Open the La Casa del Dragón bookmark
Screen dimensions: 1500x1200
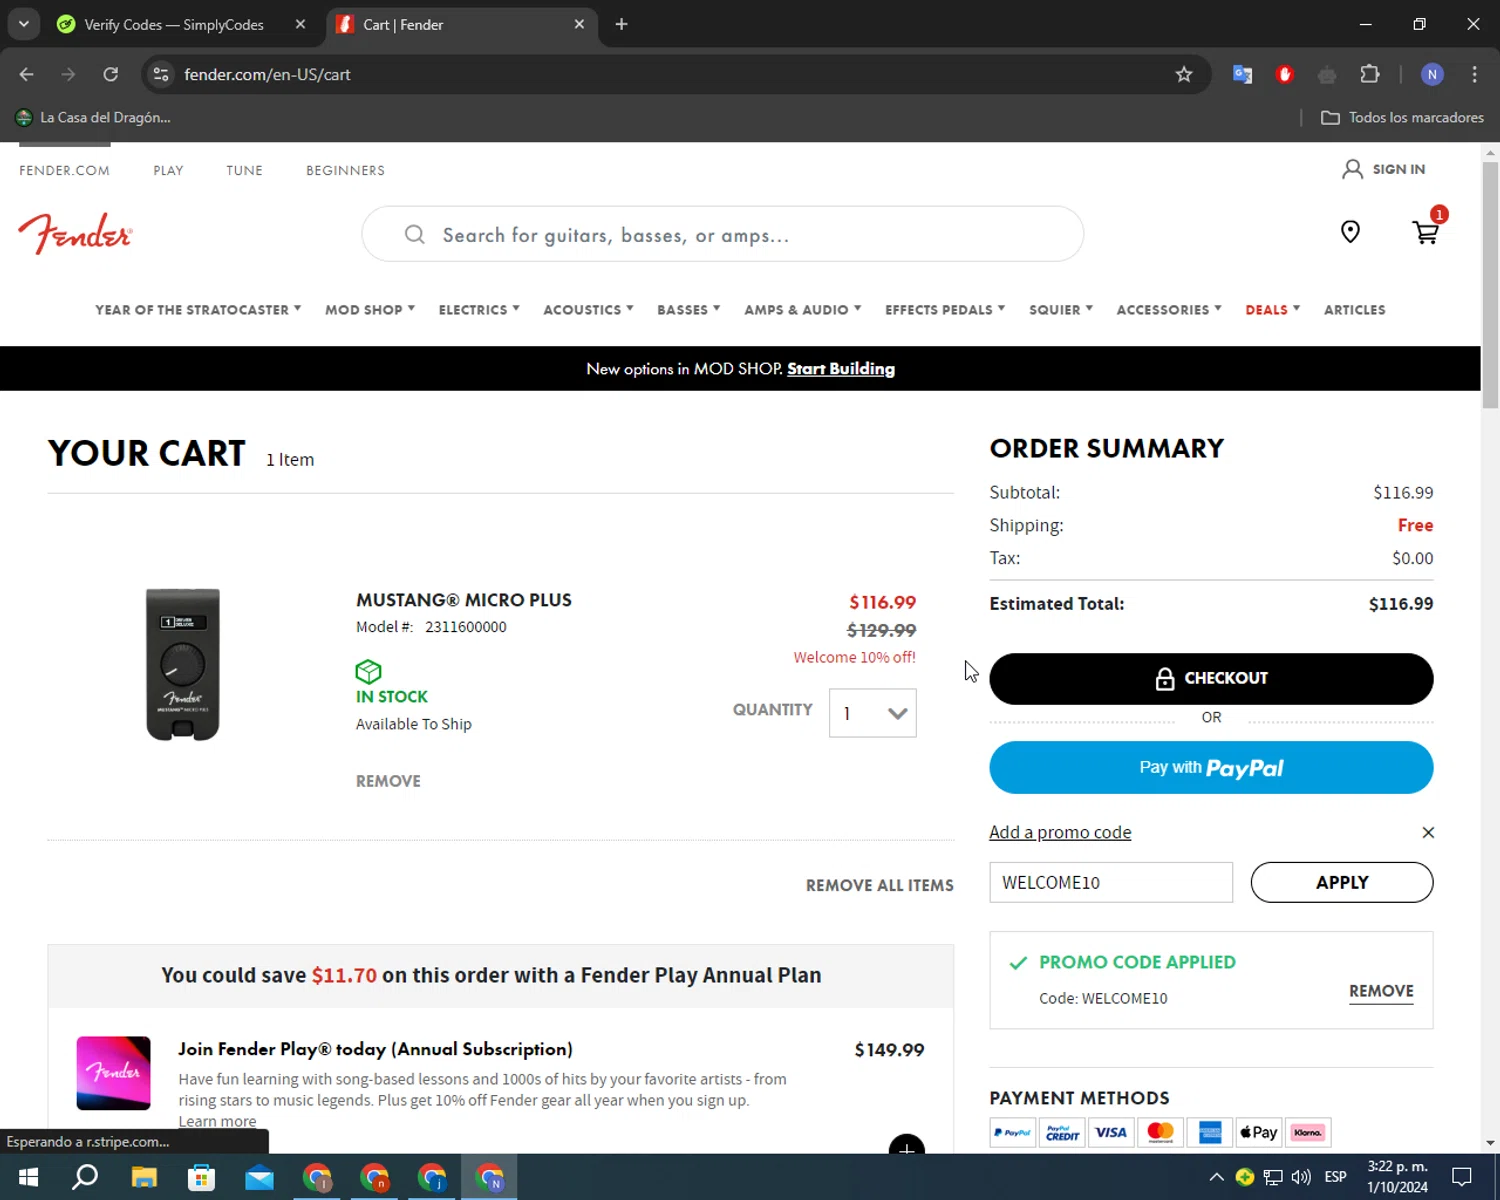pos(93,117)
